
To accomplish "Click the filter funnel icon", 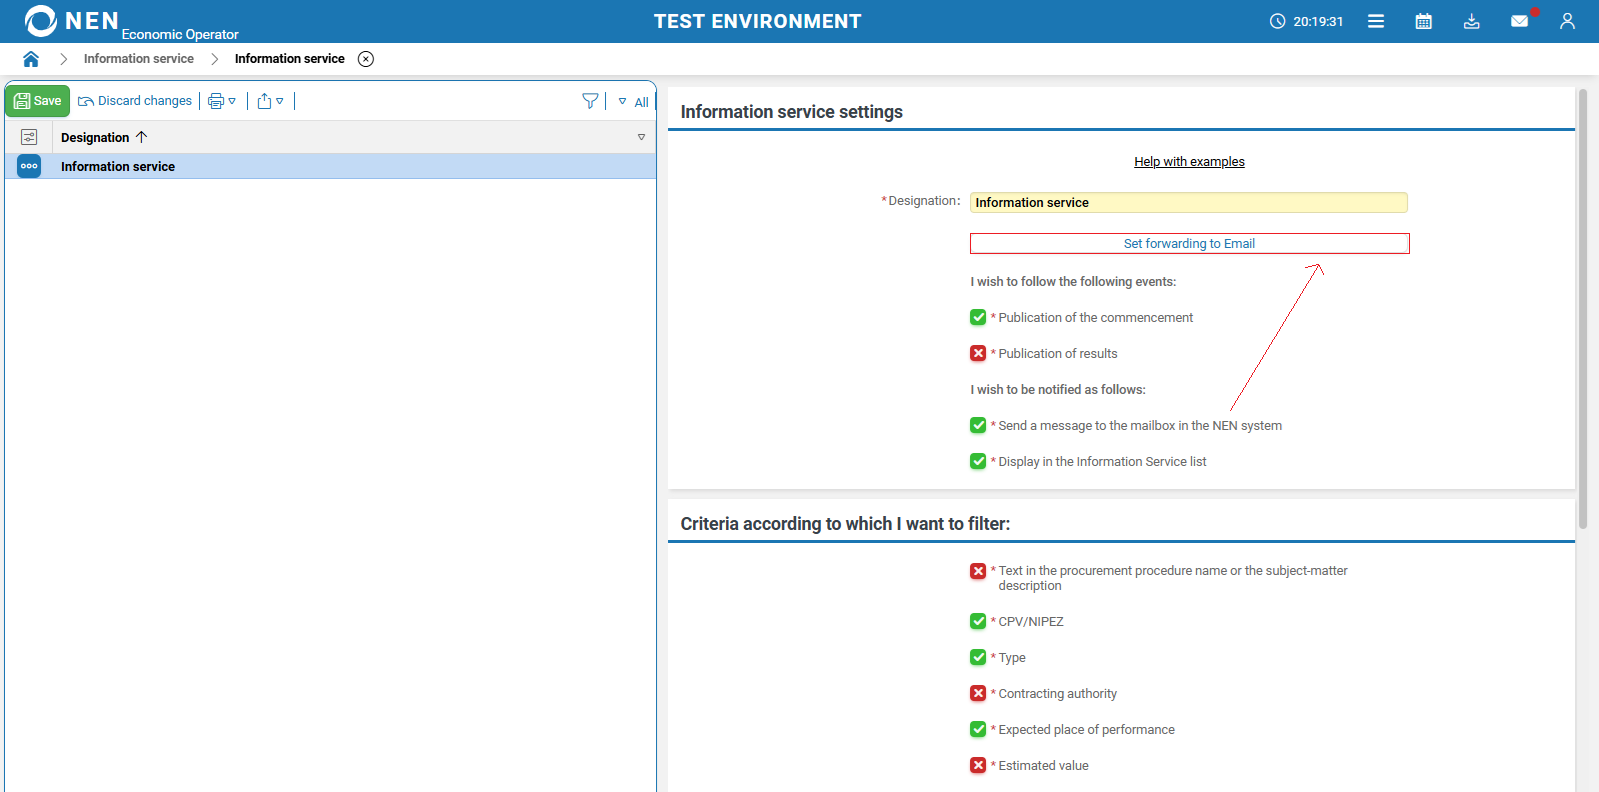I will [x=590, y=101].
